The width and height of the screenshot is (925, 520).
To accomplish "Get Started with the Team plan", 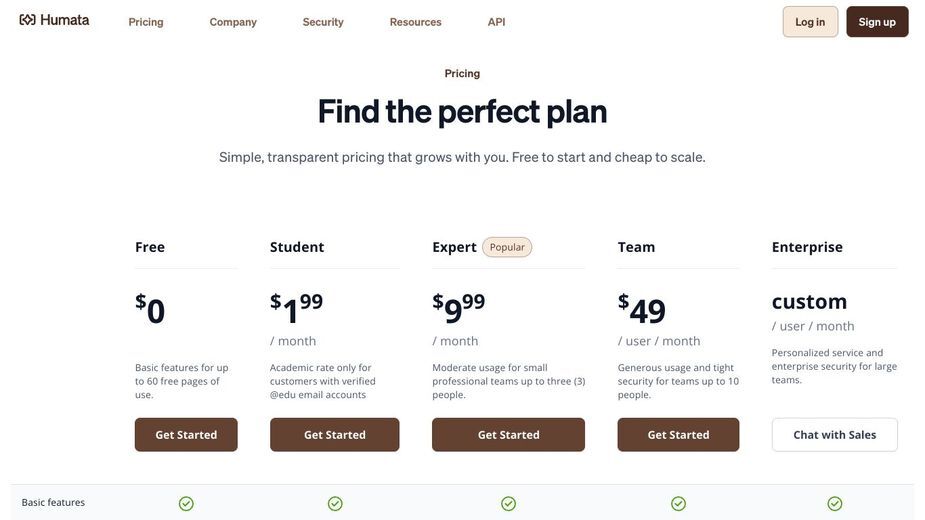I will (x=678, y=435).
